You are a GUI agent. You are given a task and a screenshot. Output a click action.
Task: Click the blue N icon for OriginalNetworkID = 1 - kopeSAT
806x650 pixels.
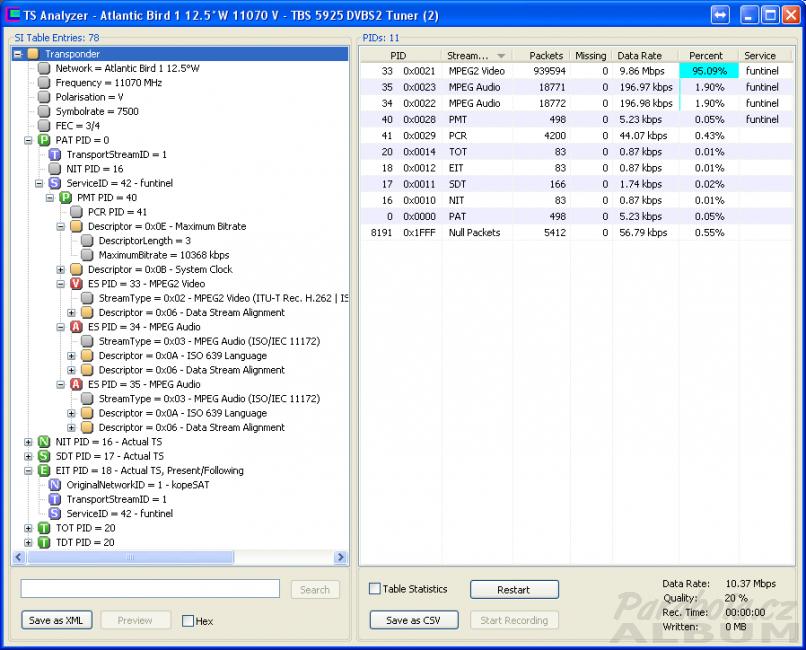point(54,485)
